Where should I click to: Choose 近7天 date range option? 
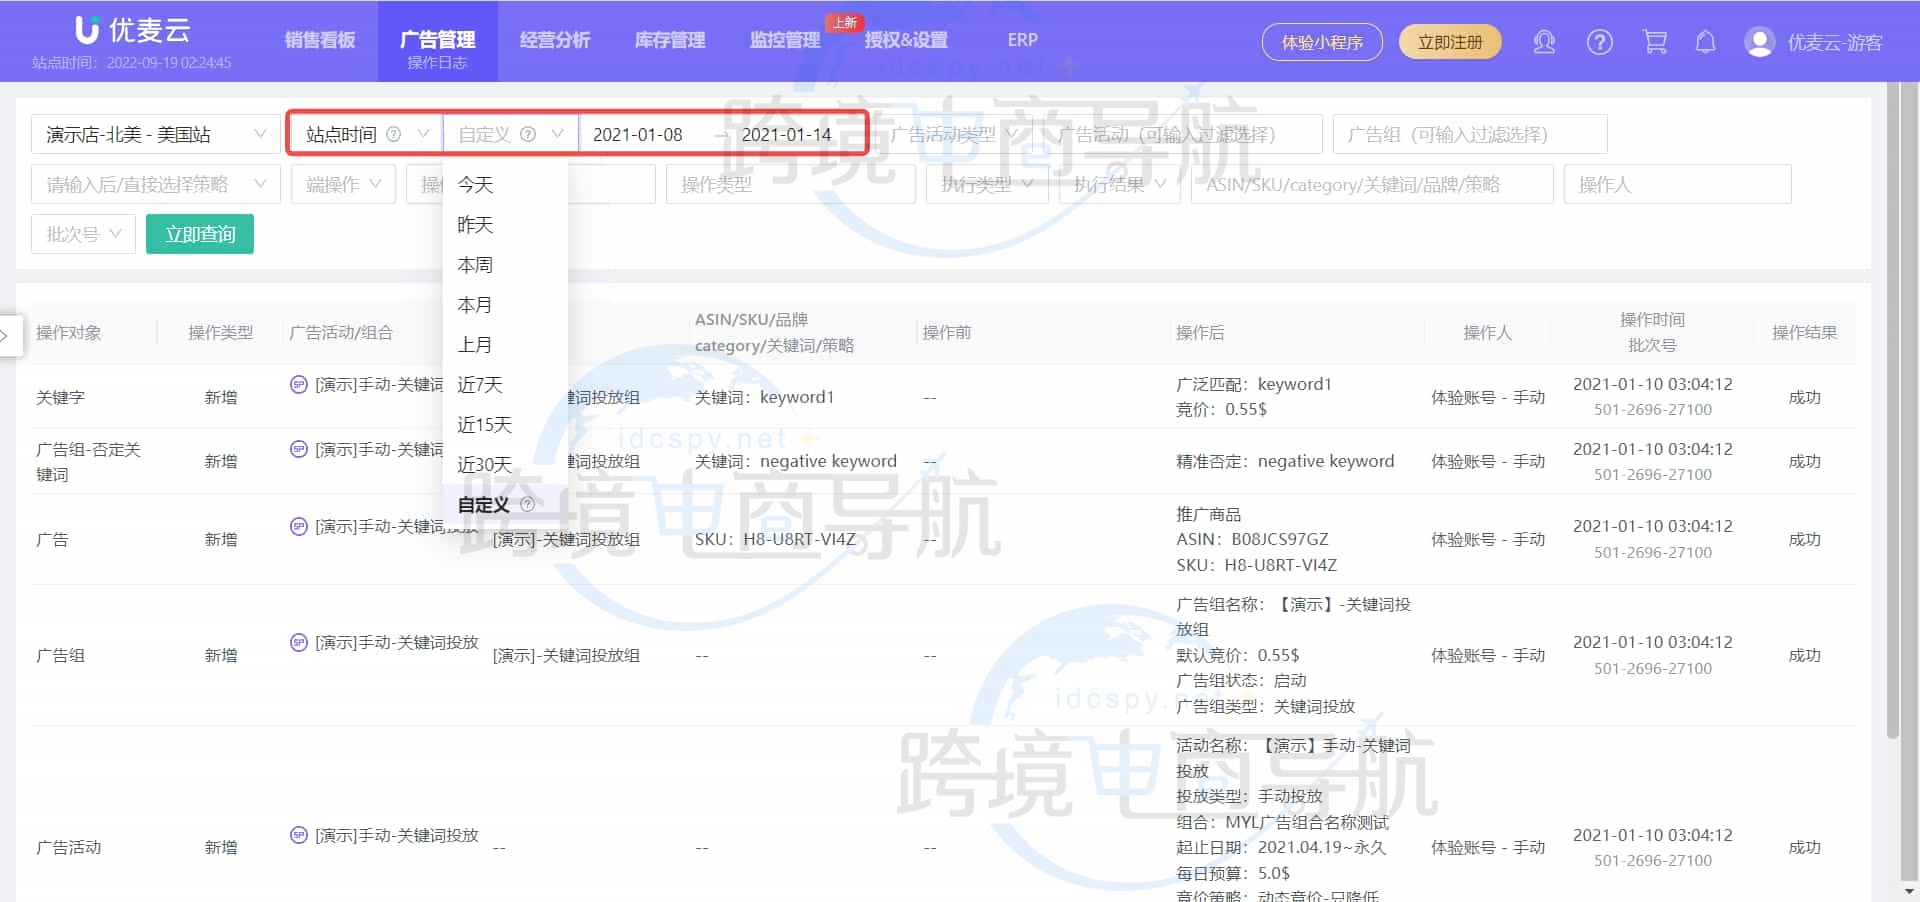pos(480,385)
